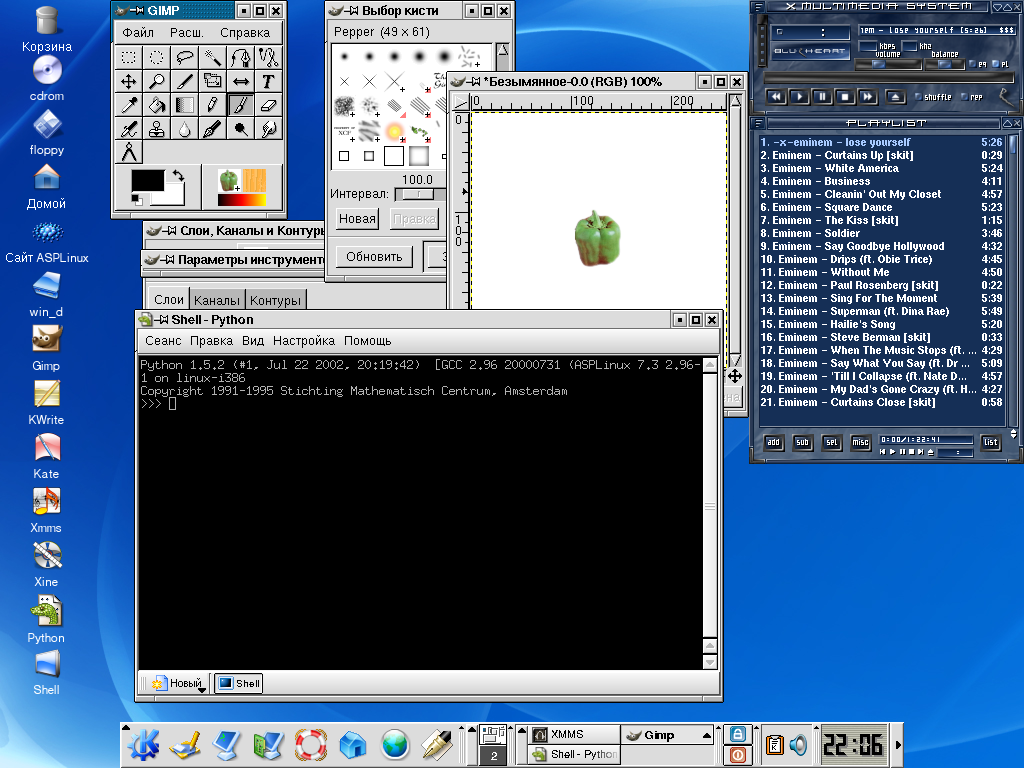Activate the Intelligent Scissors tool
Image resolution: width=1024 pixels, height=768 pixels.
[x=268, y=57]
